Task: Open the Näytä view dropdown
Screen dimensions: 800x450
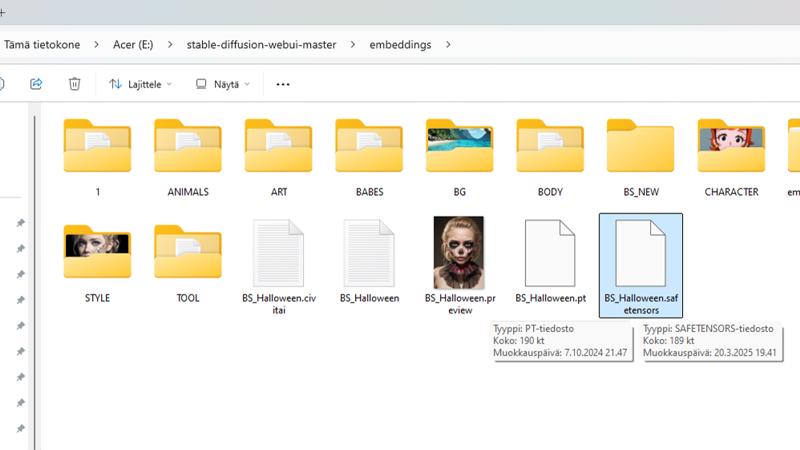Action: point(223,84)
